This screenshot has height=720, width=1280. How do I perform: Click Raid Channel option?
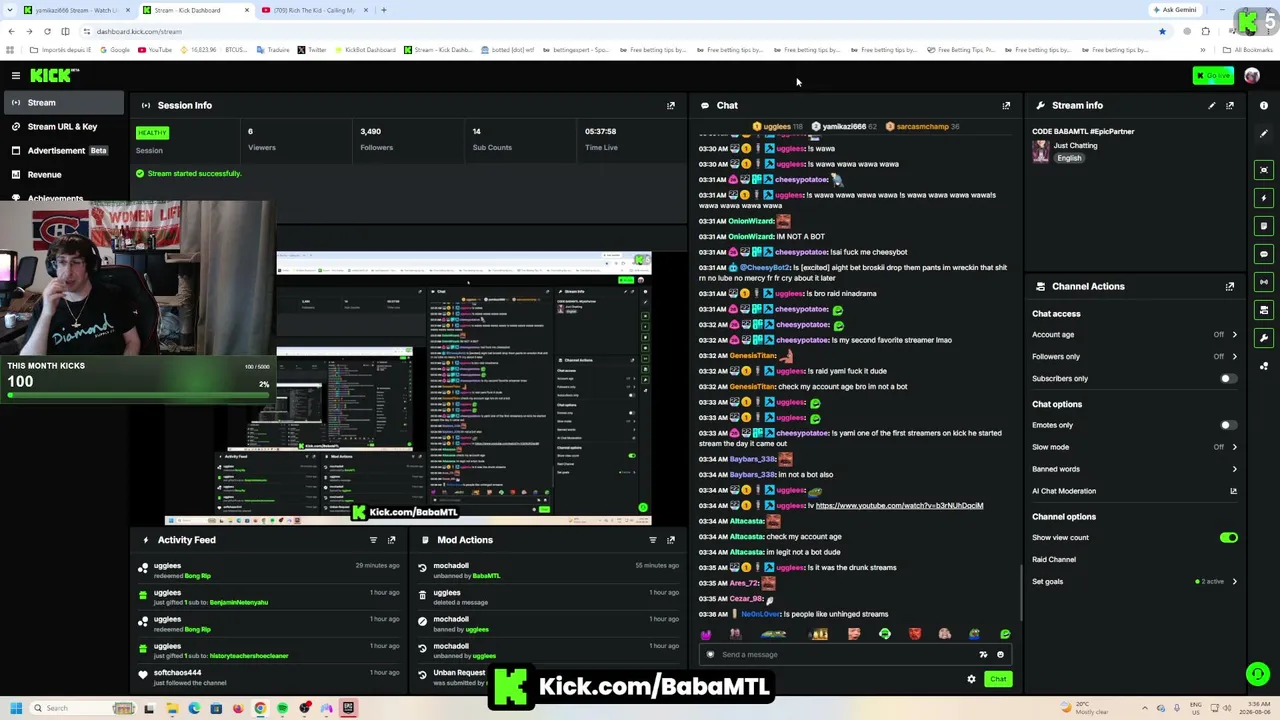coord(1054,560)
